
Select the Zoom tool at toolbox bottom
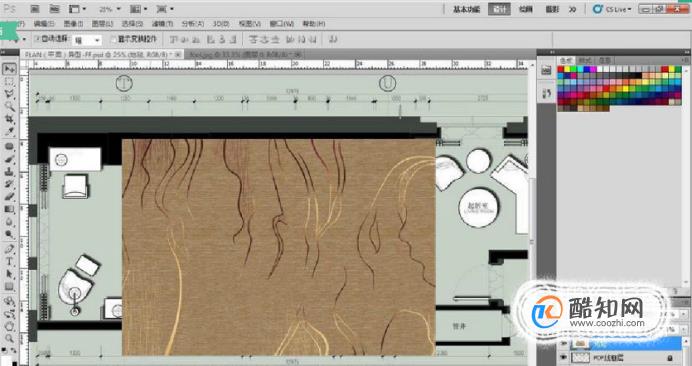(x=9, y=338)
